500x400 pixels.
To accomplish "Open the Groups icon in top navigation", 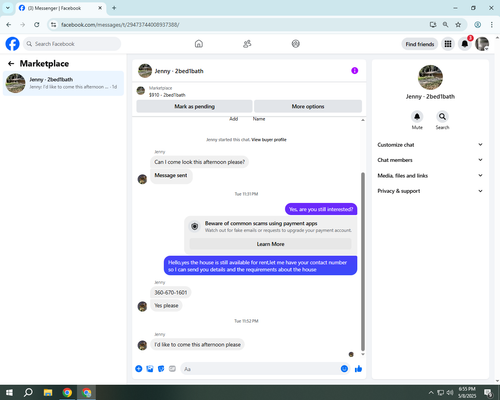I will pyautogui.click(x=296, y=44).
